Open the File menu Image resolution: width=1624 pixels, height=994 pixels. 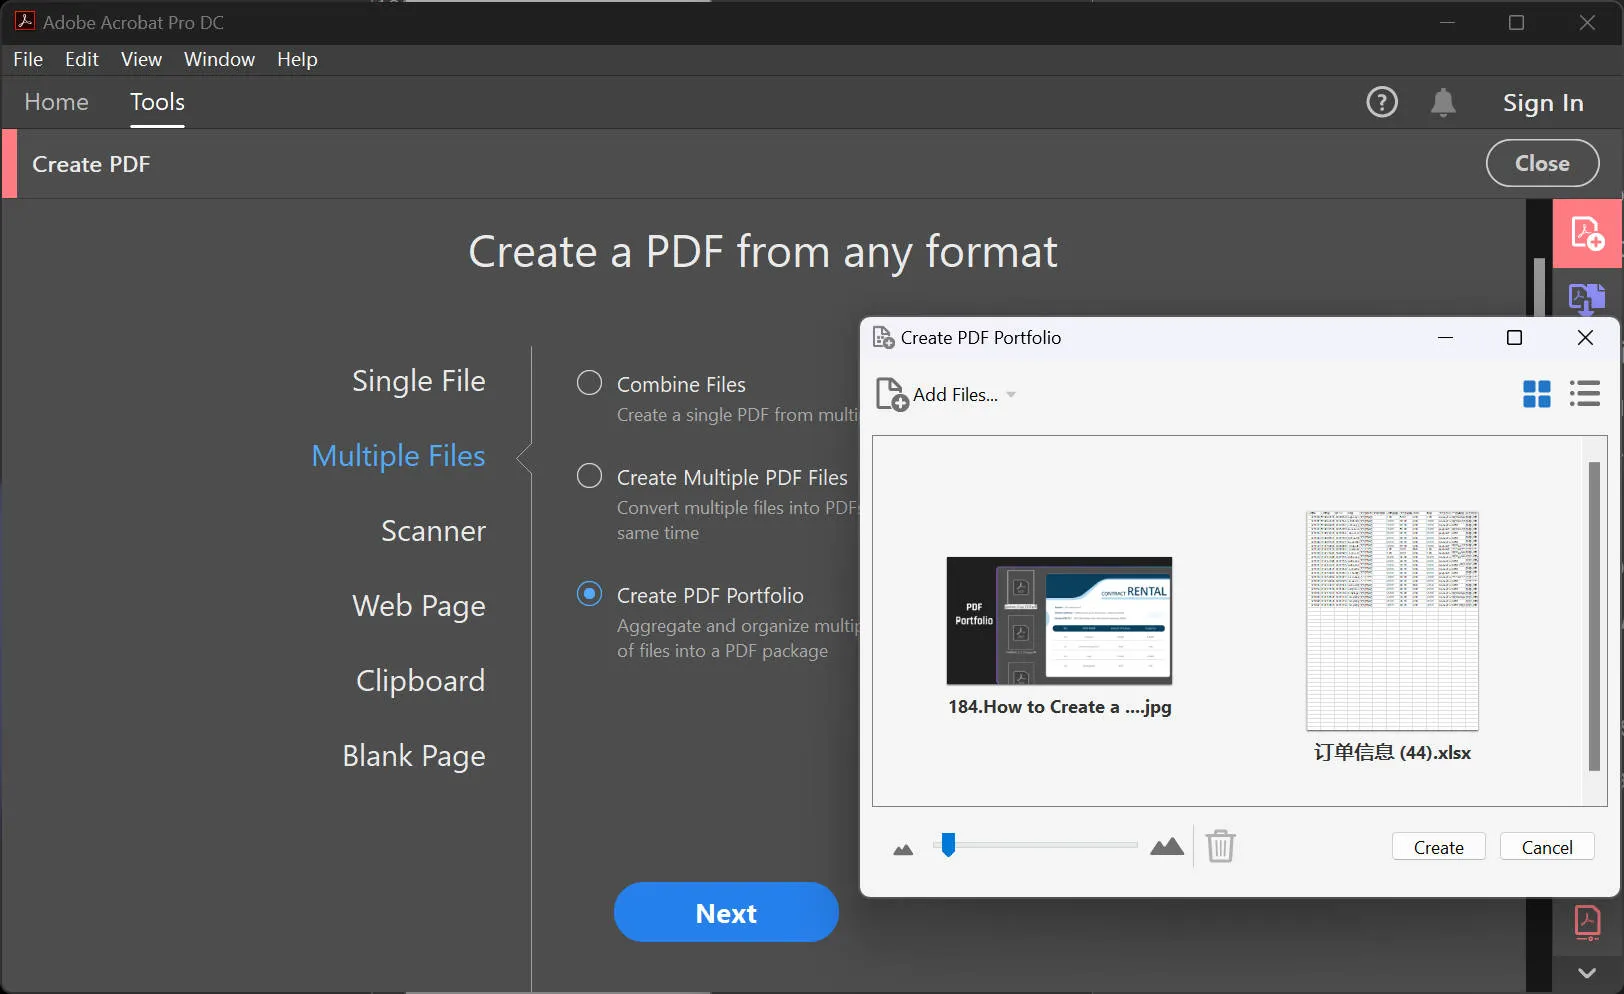(28, 59)
